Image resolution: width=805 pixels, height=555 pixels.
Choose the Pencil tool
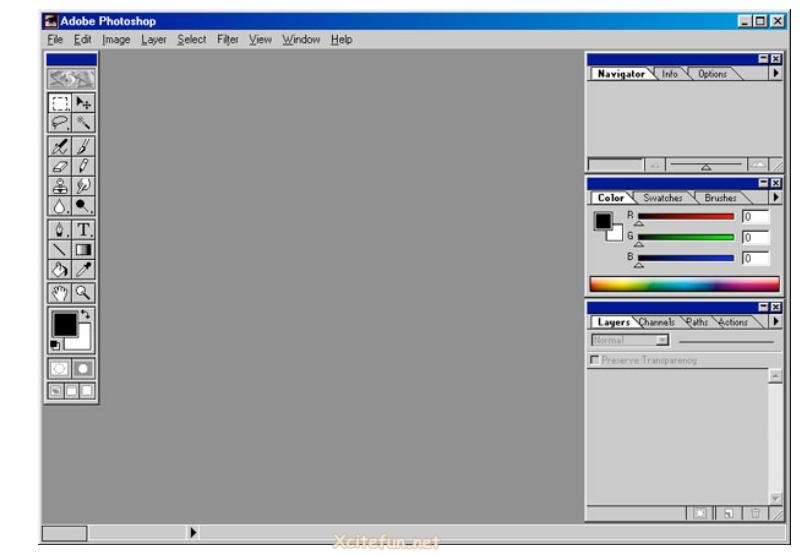(83, 166)
